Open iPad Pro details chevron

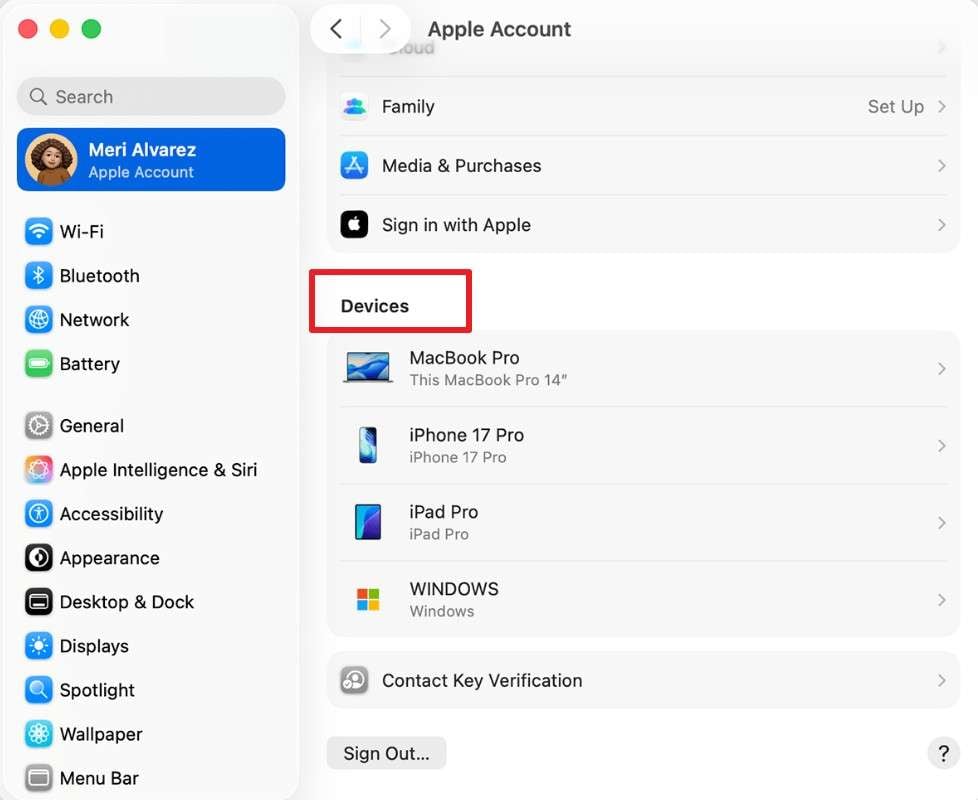coord(942,523)
